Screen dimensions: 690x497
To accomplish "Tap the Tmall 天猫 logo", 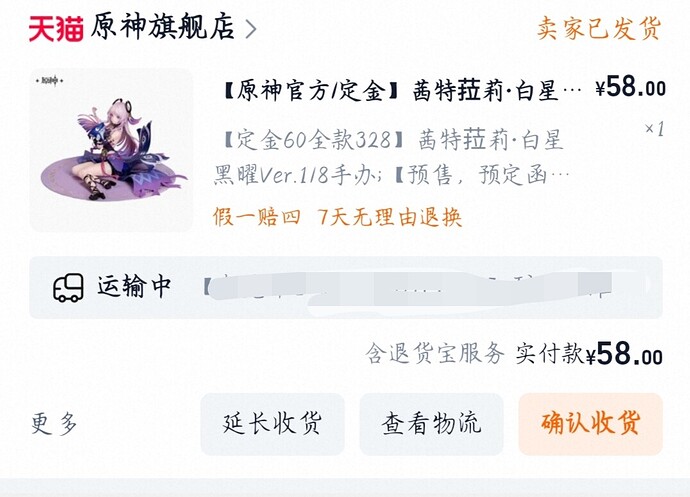I will (56, 29).
